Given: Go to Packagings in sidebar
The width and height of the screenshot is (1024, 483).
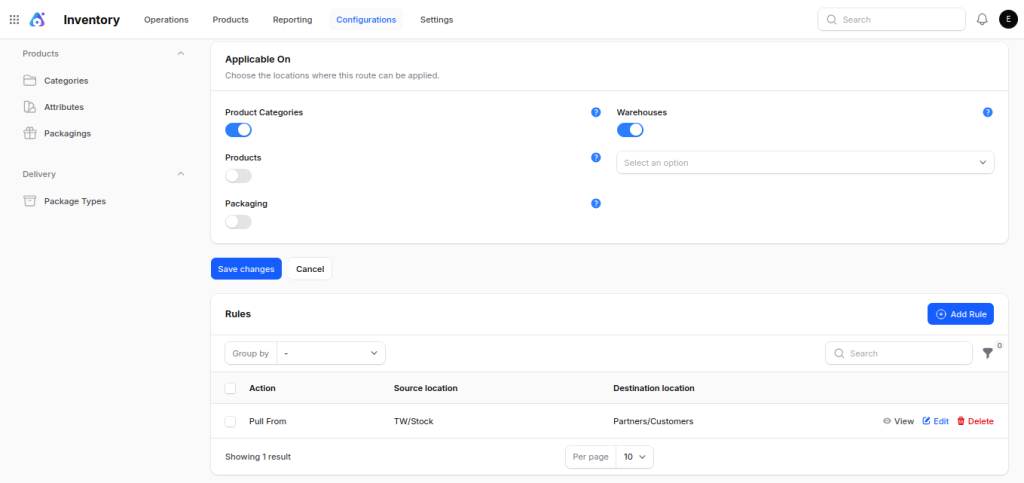Looking at the screenshot, I should point(68,133).
